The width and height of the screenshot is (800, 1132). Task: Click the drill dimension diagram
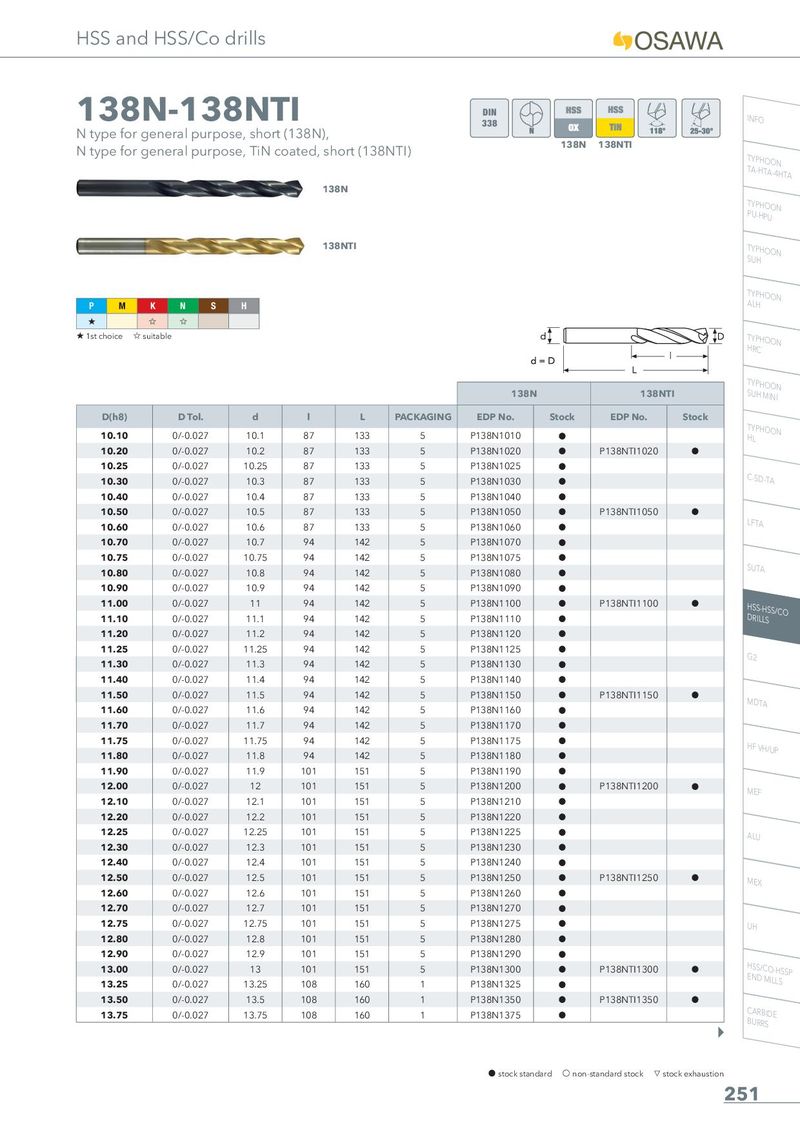[x=627, y=350]
